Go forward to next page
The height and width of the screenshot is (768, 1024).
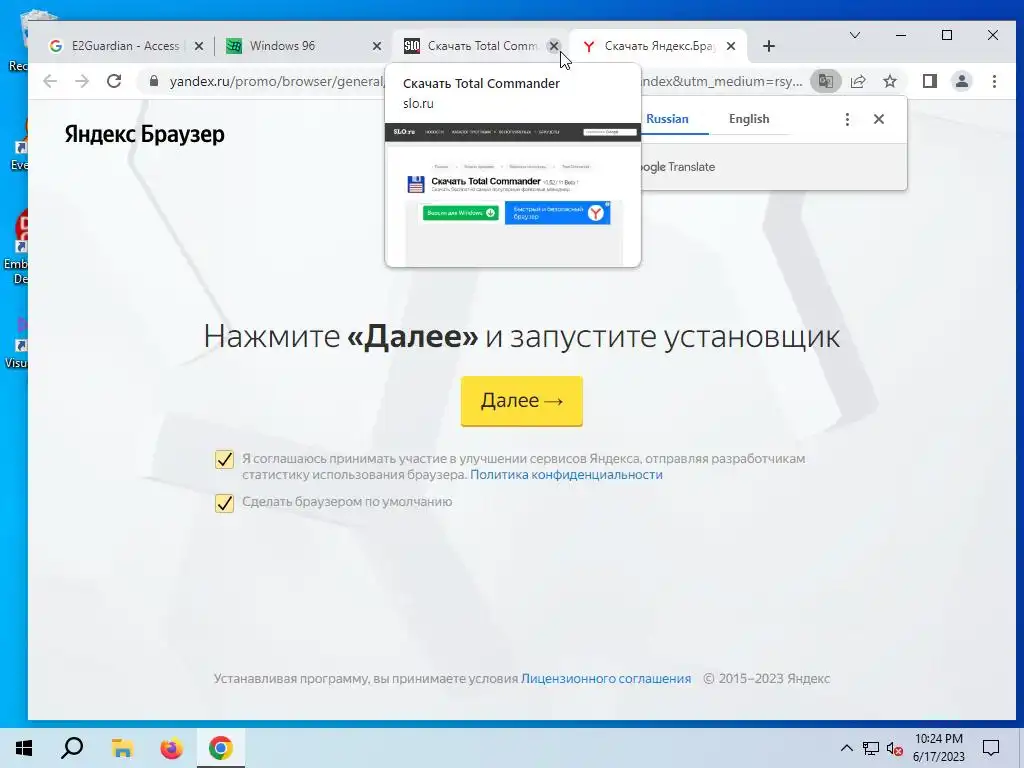[82, 81]
